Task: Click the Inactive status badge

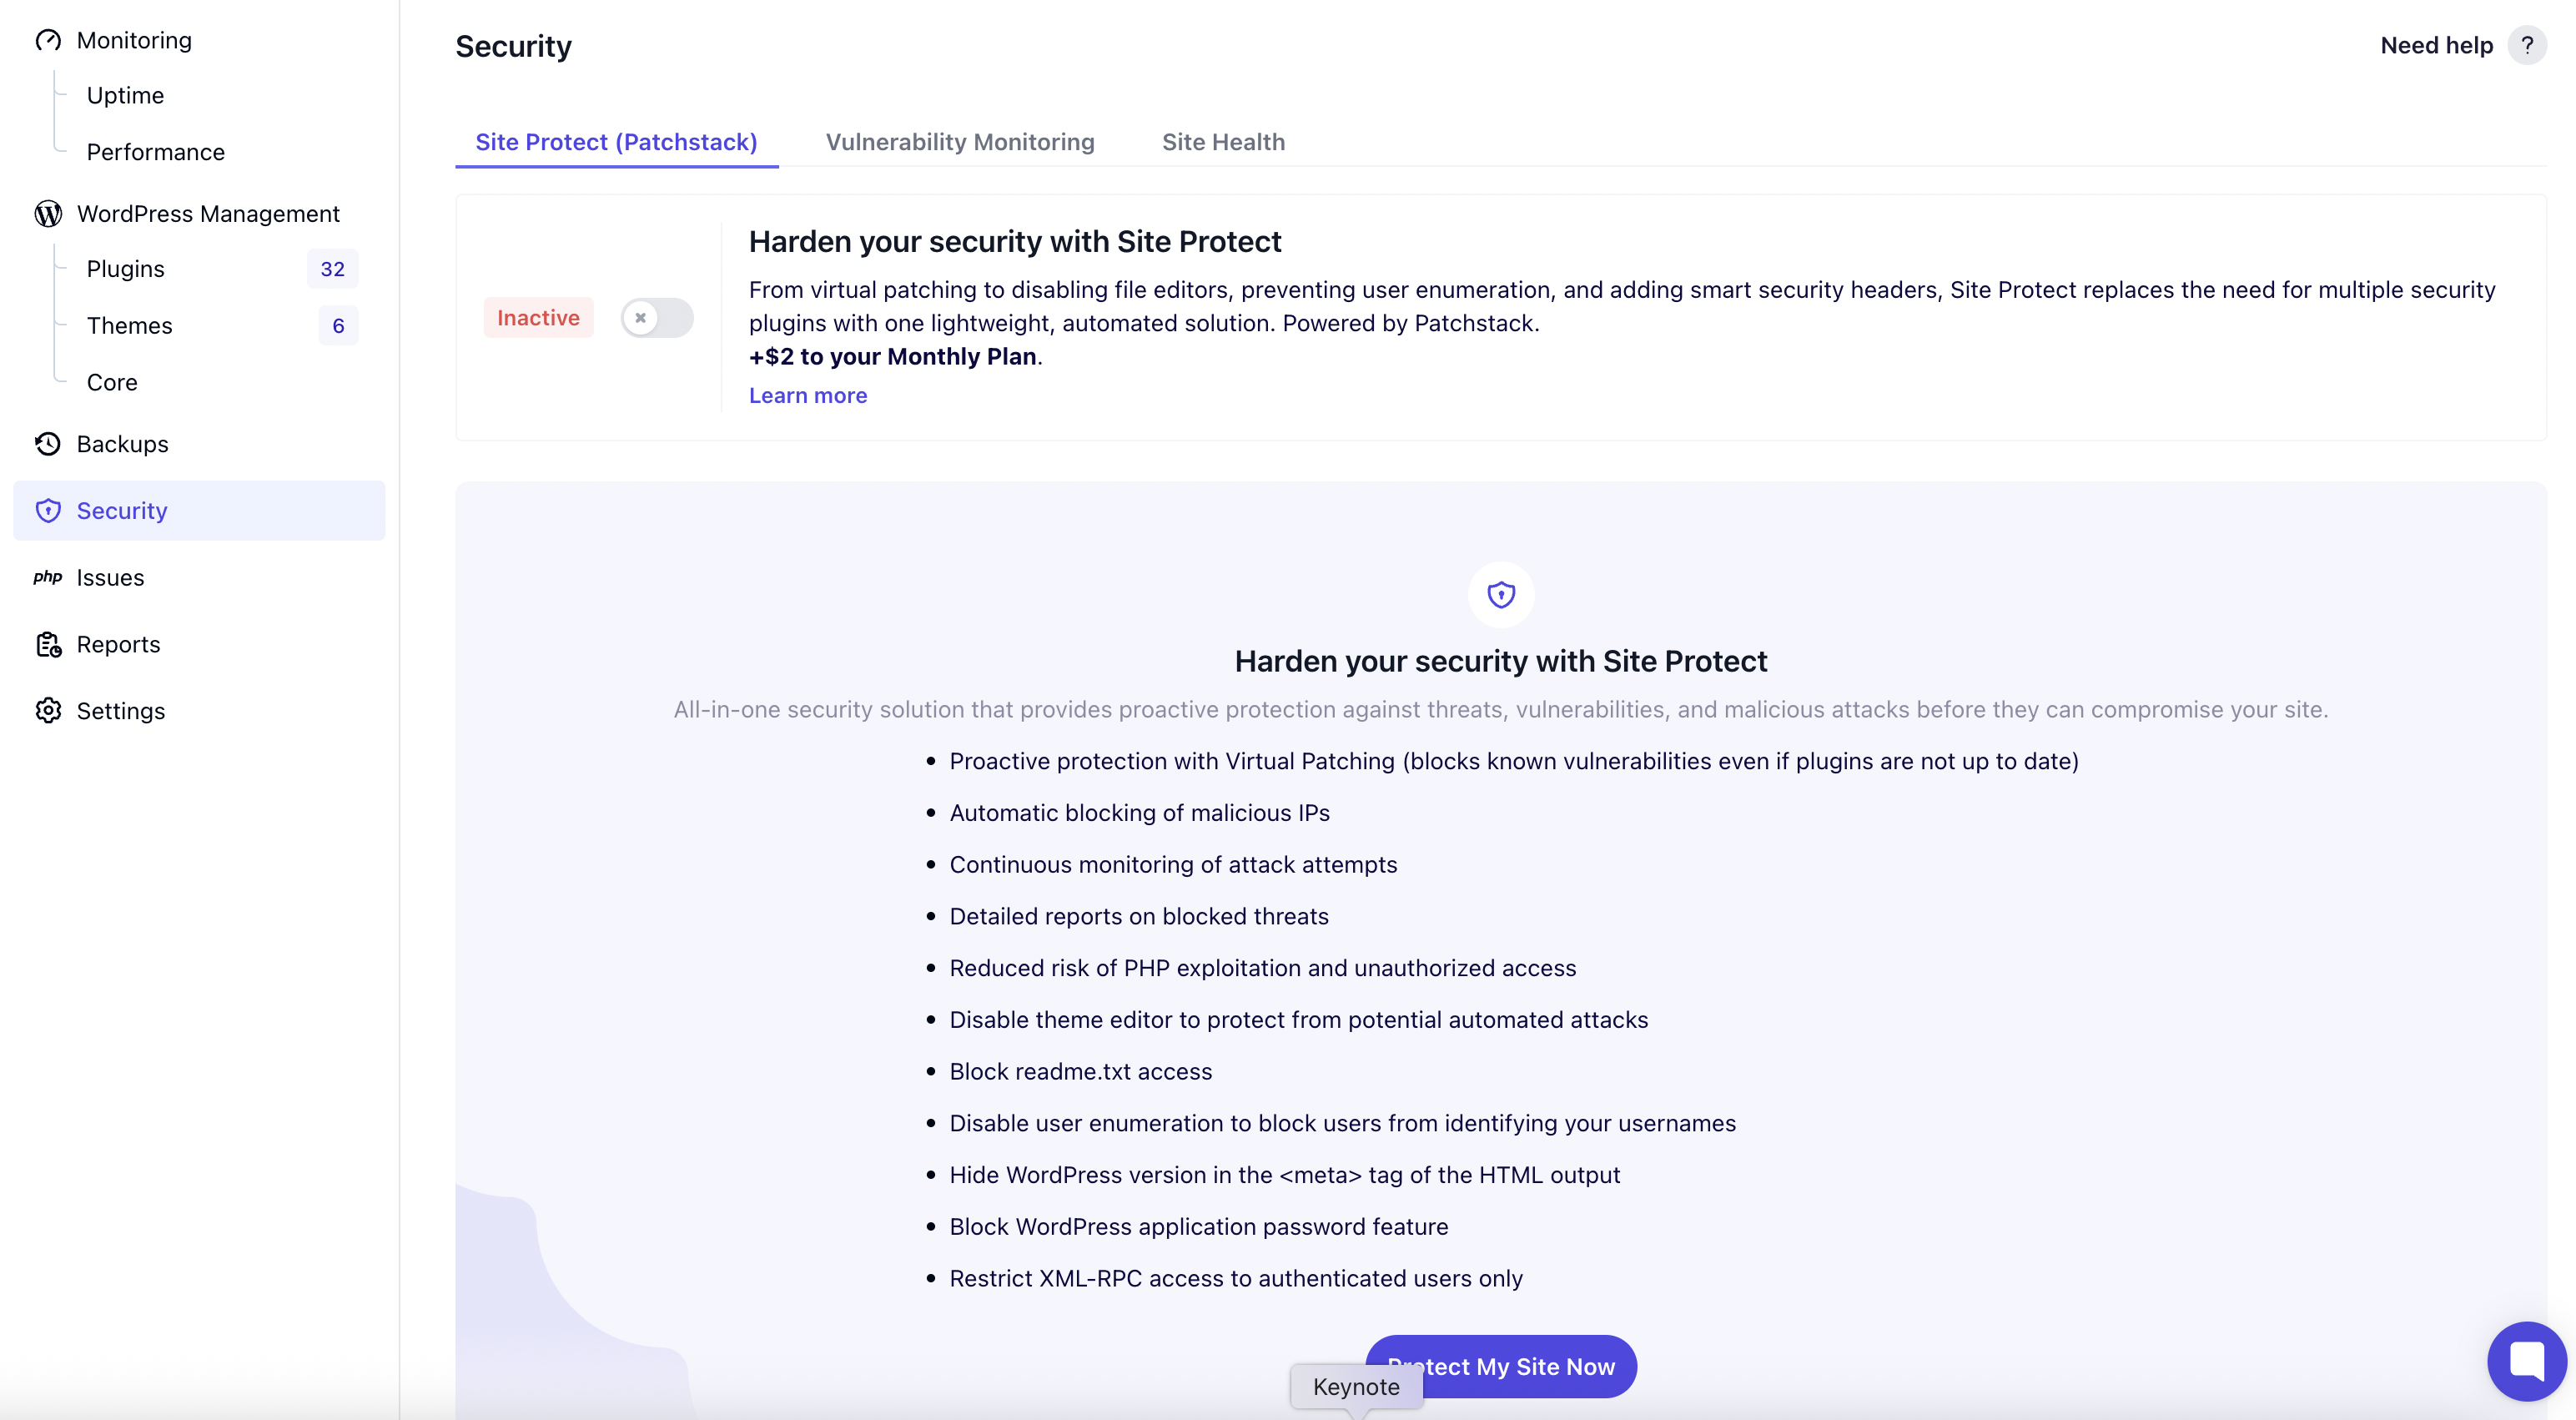Action: pos(538,318)
